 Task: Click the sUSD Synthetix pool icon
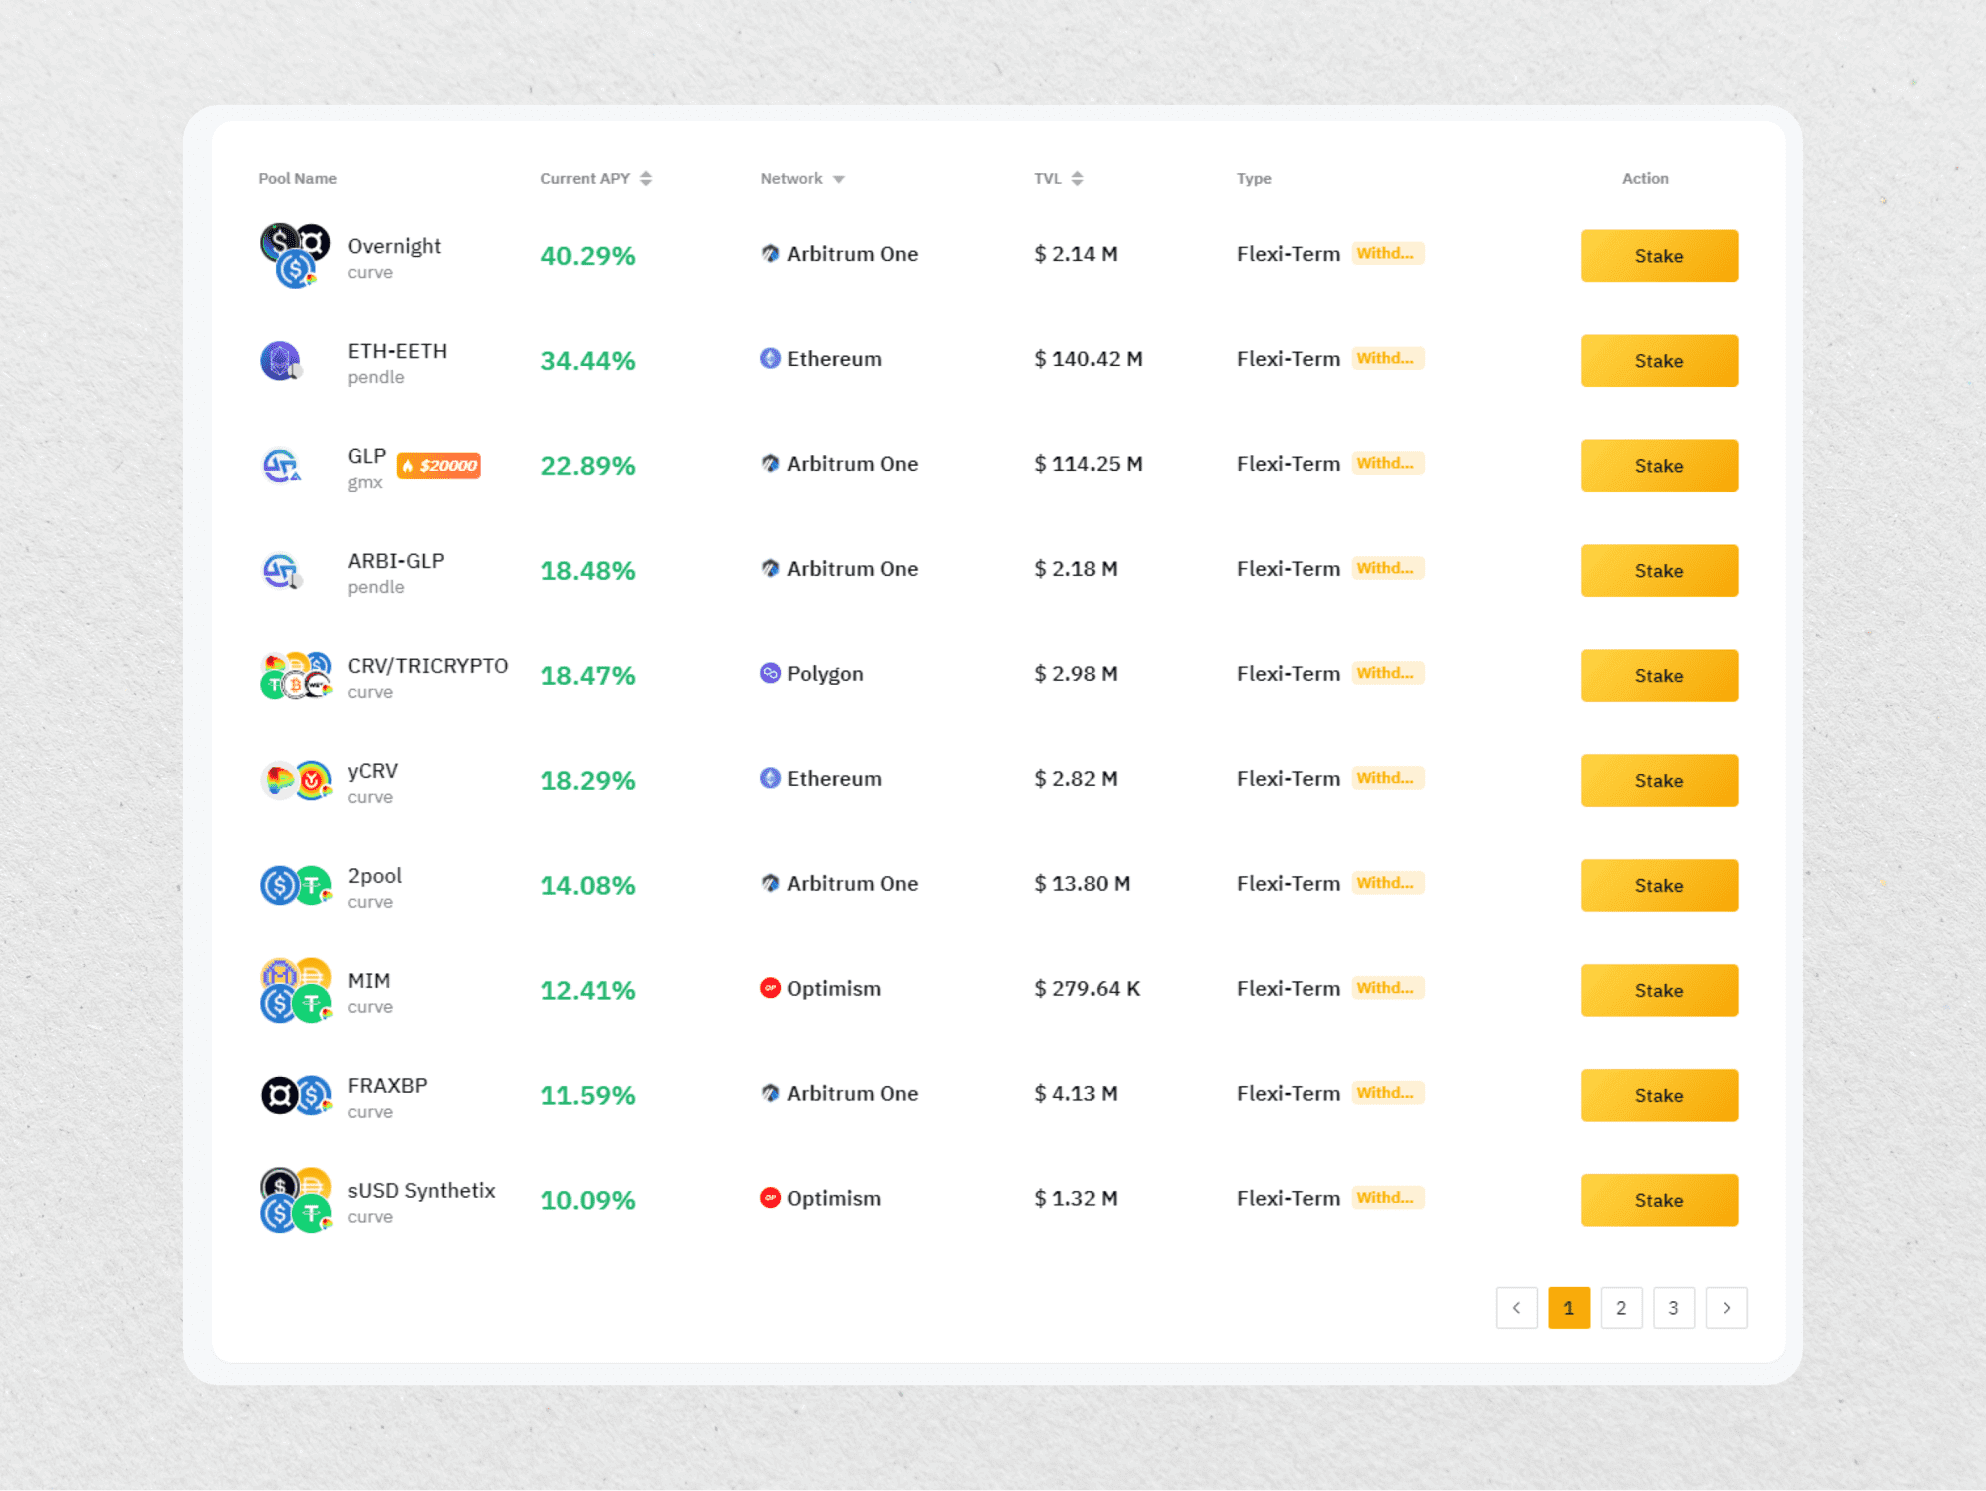tap(295, 1199)
